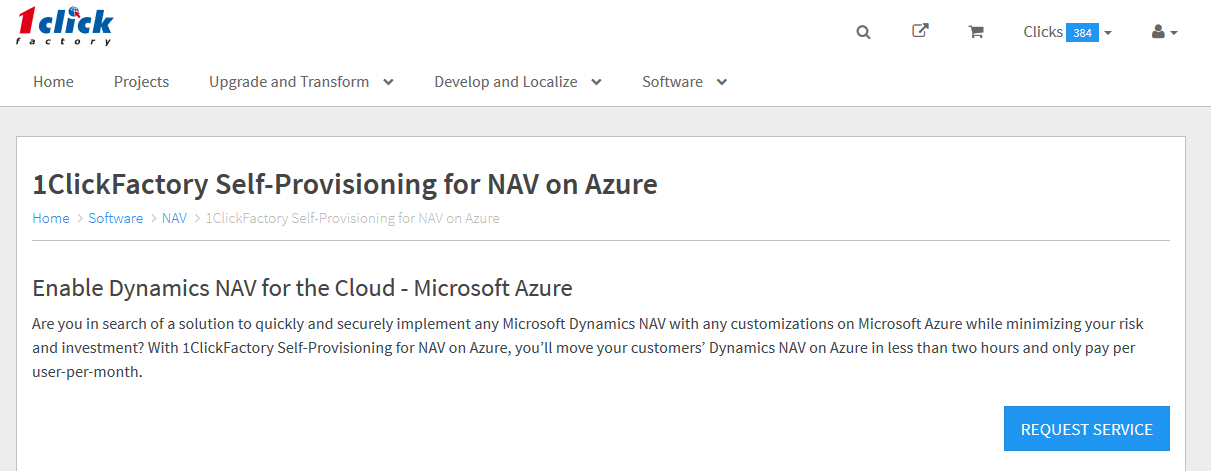Click the user account icon

[1158, 32]
